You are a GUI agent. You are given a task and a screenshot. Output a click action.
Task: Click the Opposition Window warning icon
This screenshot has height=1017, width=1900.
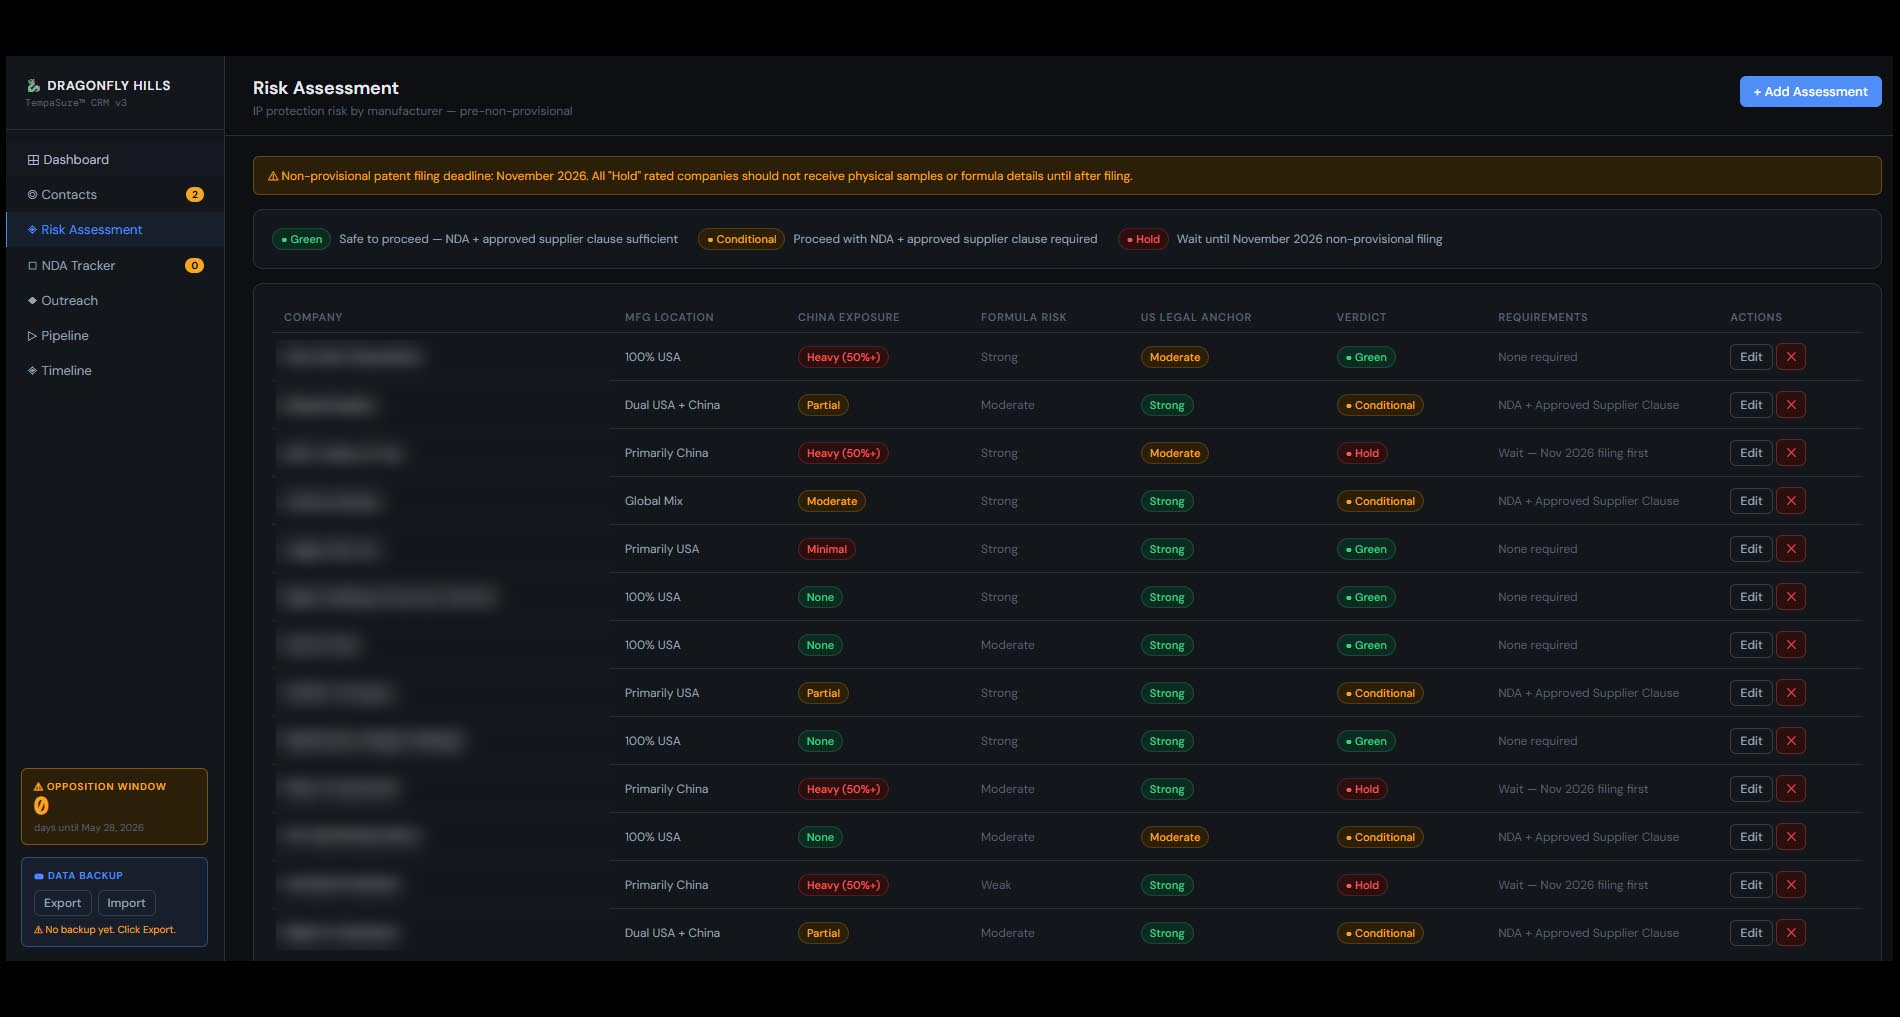click(x=39, y=787)
